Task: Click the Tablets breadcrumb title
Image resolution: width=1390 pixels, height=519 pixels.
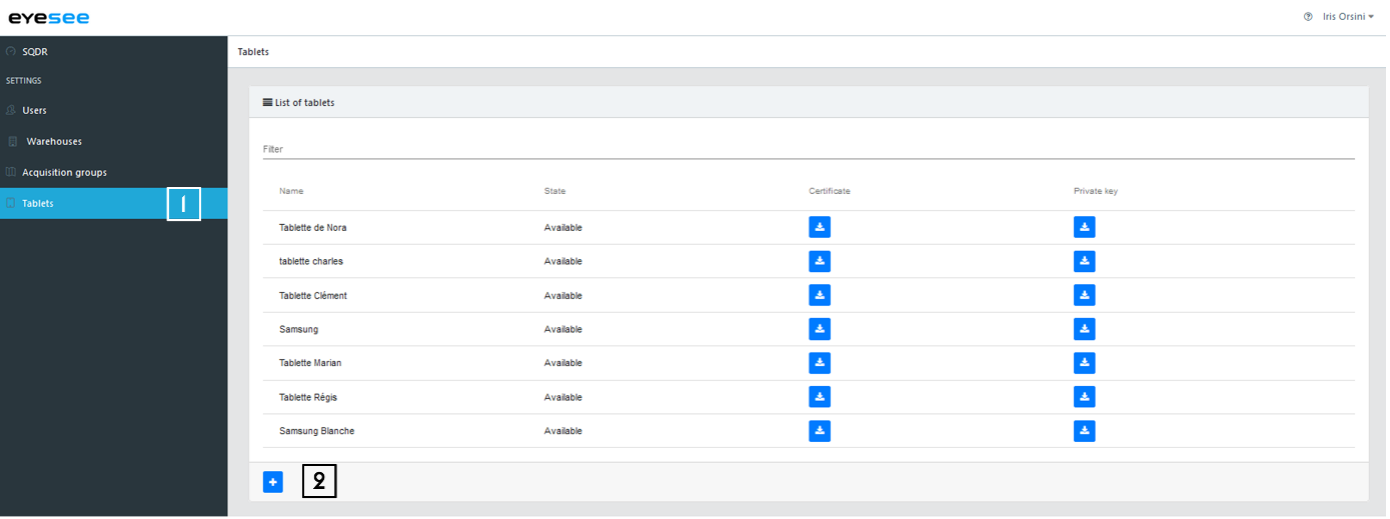Action: click(253, 52)
